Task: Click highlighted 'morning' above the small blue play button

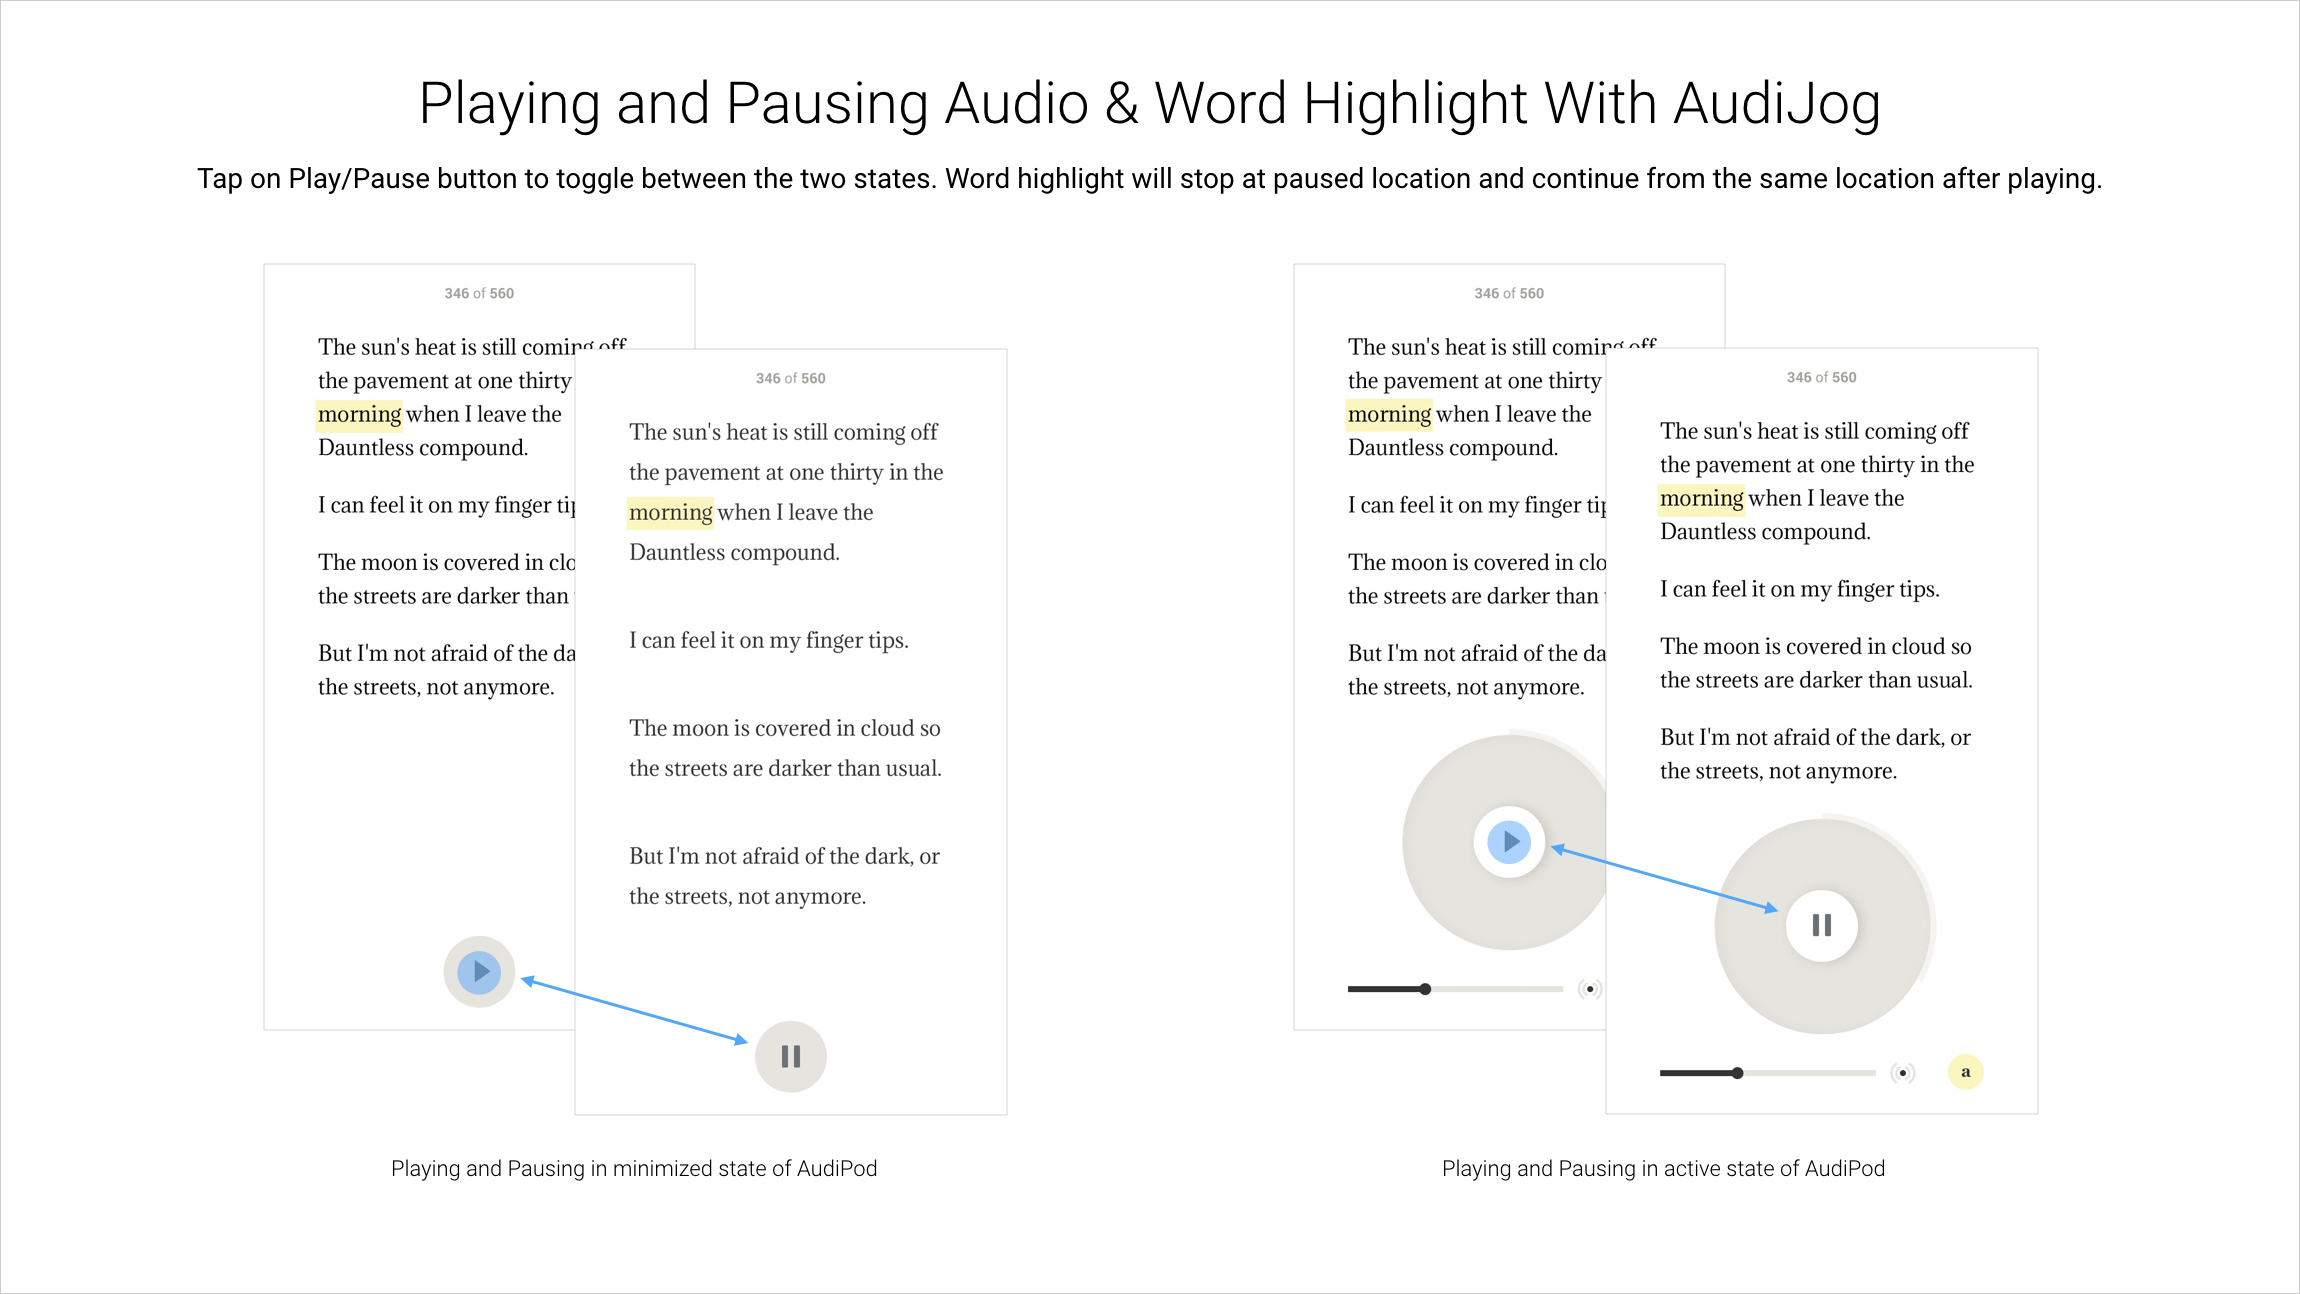Action: [x=359, y=414]
